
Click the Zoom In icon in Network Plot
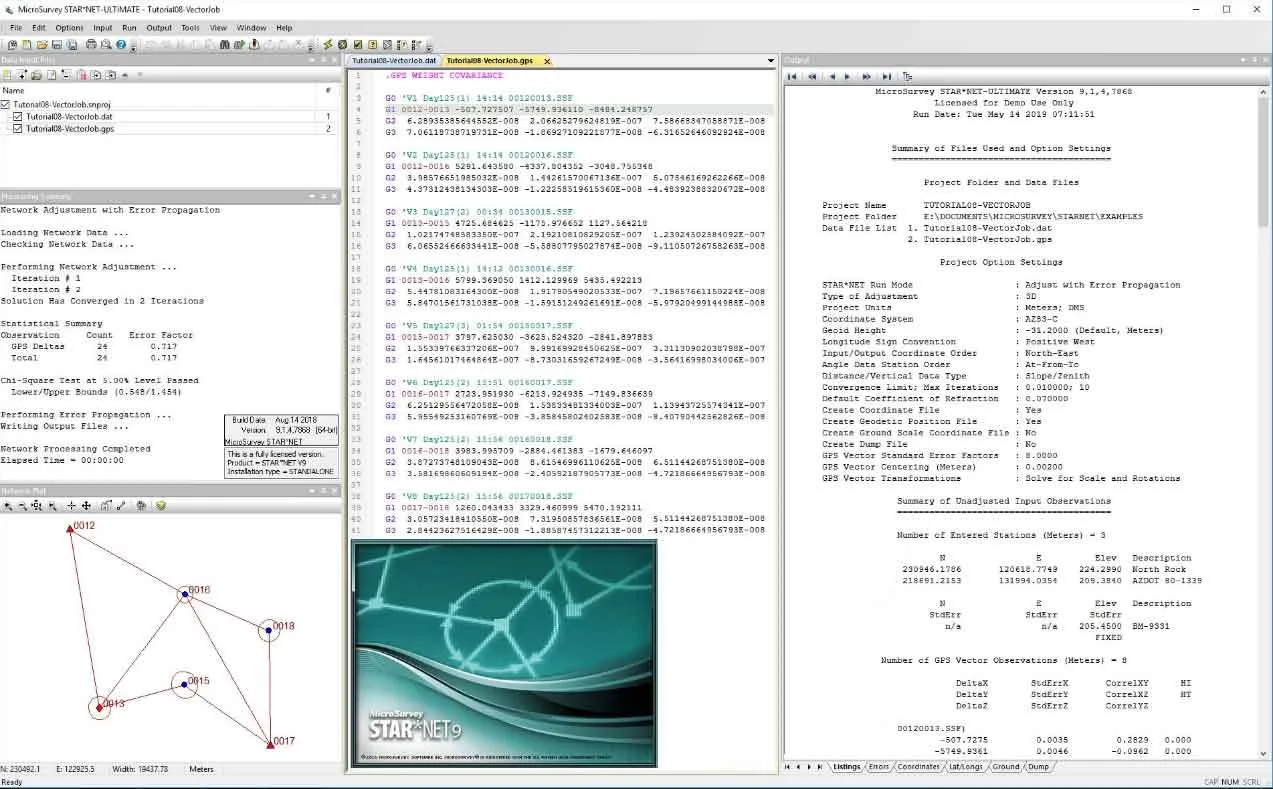pyautogui.click(x=7, y=506)
